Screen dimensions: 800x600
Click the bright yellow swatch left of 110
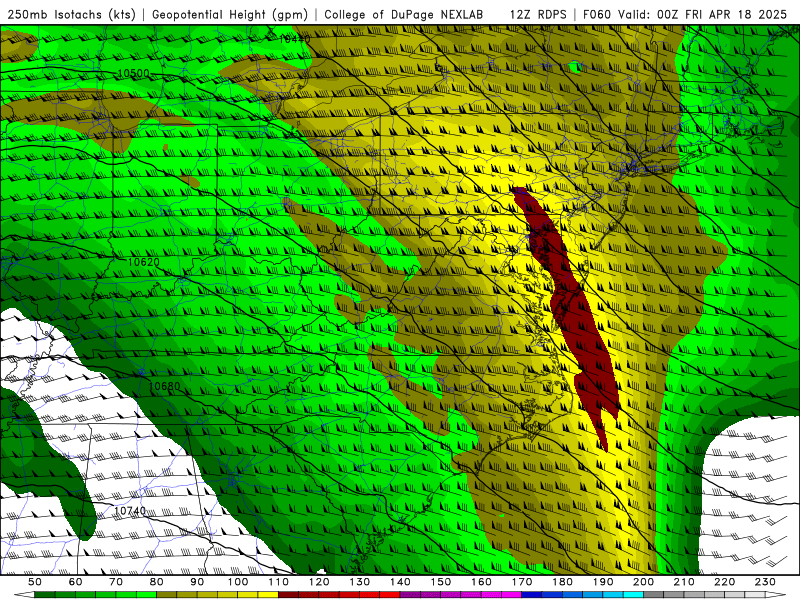click(268, 595)
